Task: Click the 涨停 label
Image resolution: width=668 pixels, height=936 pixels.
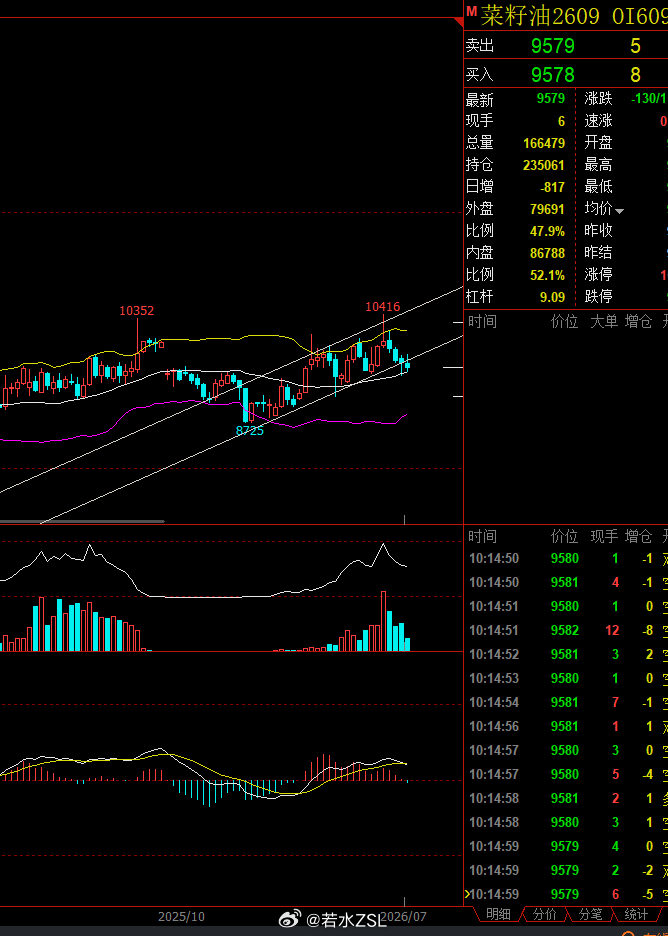Action: click(599, 275)
